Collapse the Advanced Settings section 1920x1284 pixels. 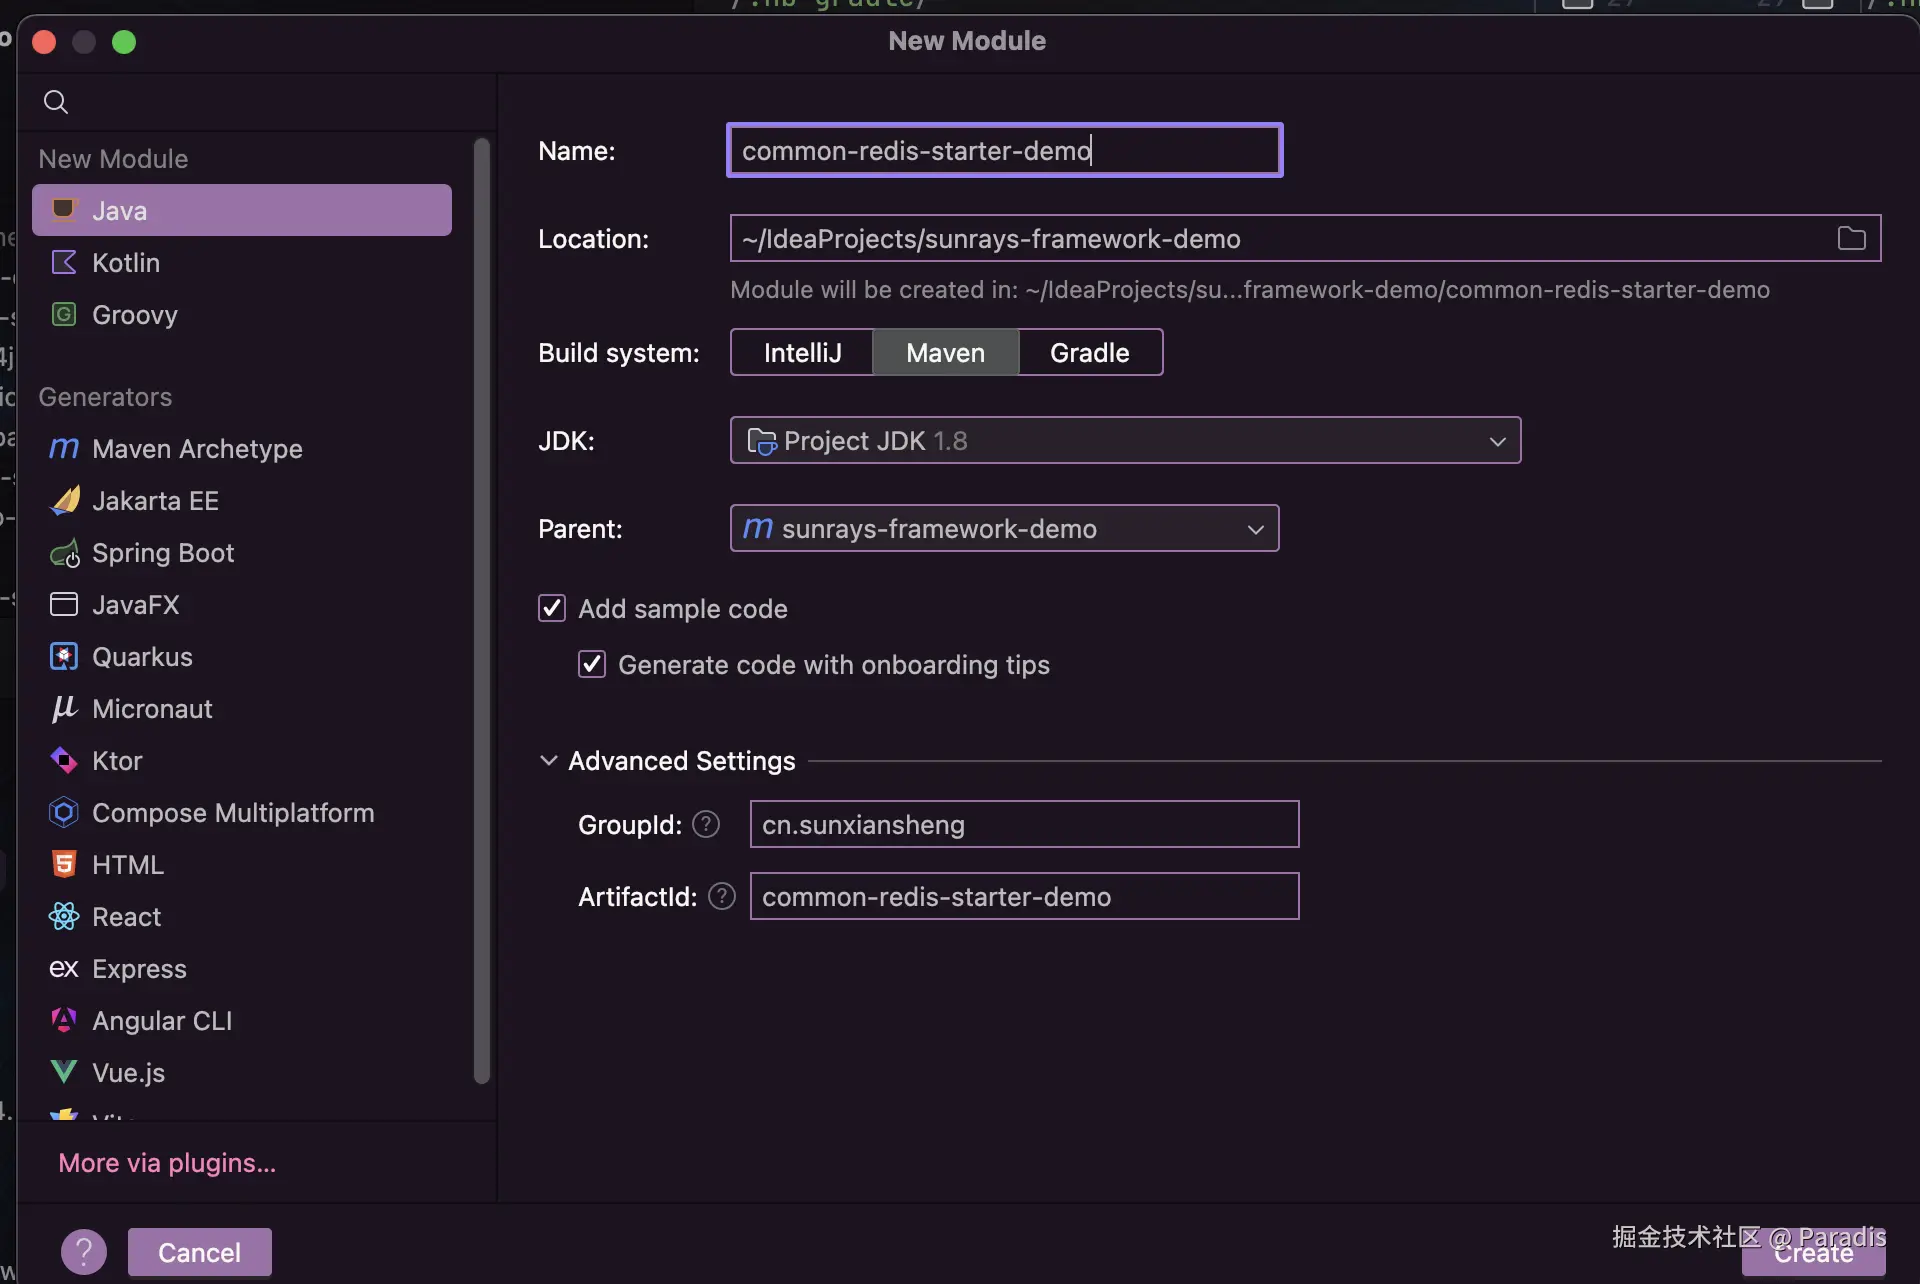(x=548, y=760)
